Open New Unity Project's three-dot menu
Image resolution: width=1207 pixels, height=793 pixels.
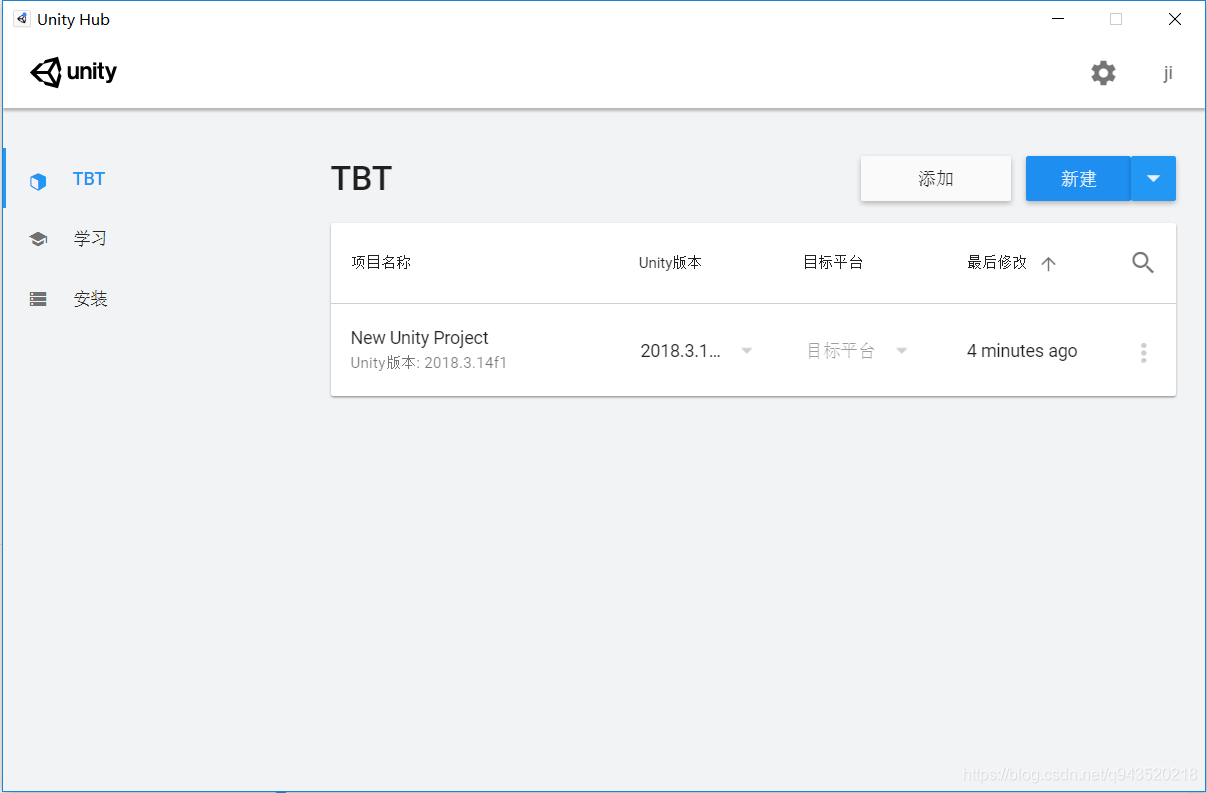click(1143, 352)
